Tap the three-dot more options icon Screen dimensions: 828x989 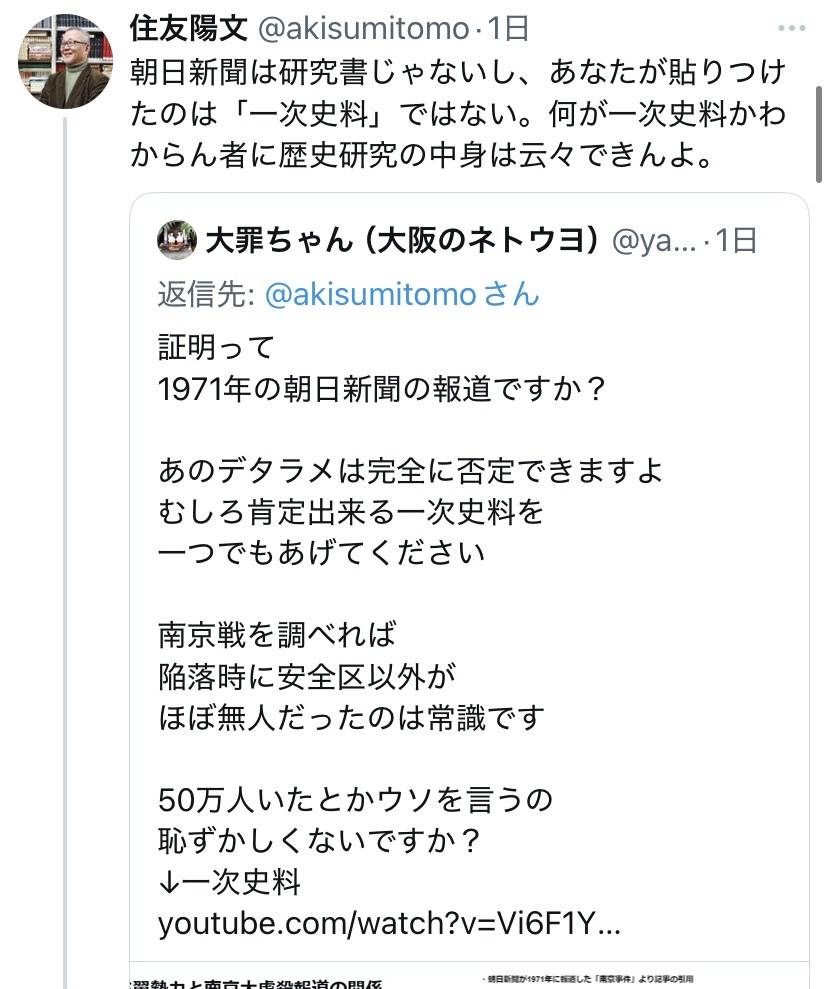point(790,28)
